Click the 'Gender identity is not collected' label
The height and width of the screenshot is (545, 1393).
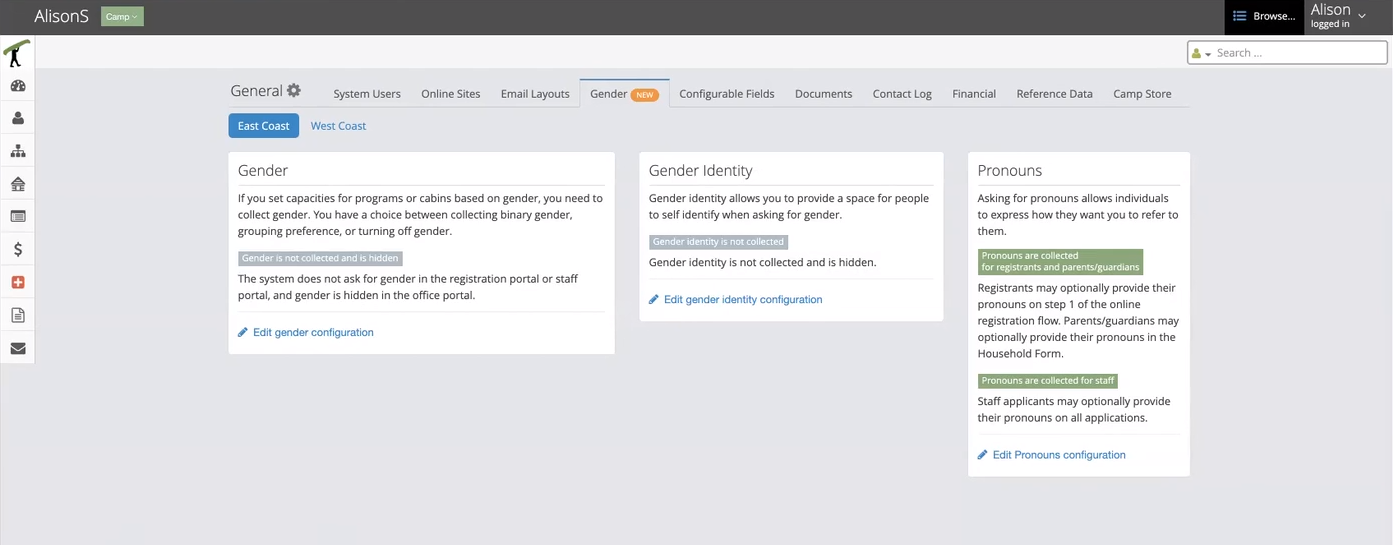[x=718, y=242]
